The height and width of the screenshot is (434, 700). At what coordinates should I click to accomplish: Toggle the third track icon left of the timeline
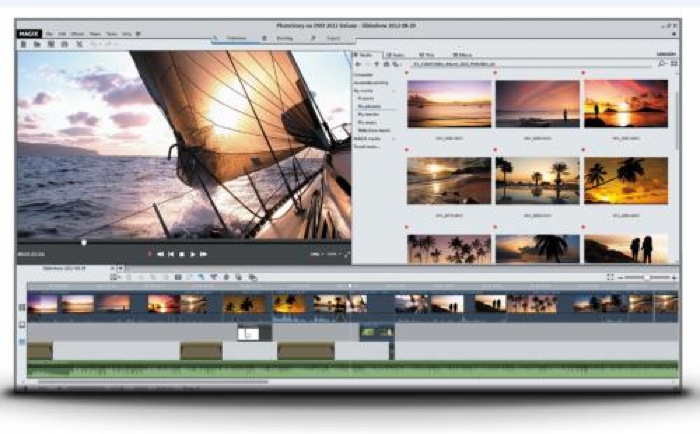(x=22, y=341)
